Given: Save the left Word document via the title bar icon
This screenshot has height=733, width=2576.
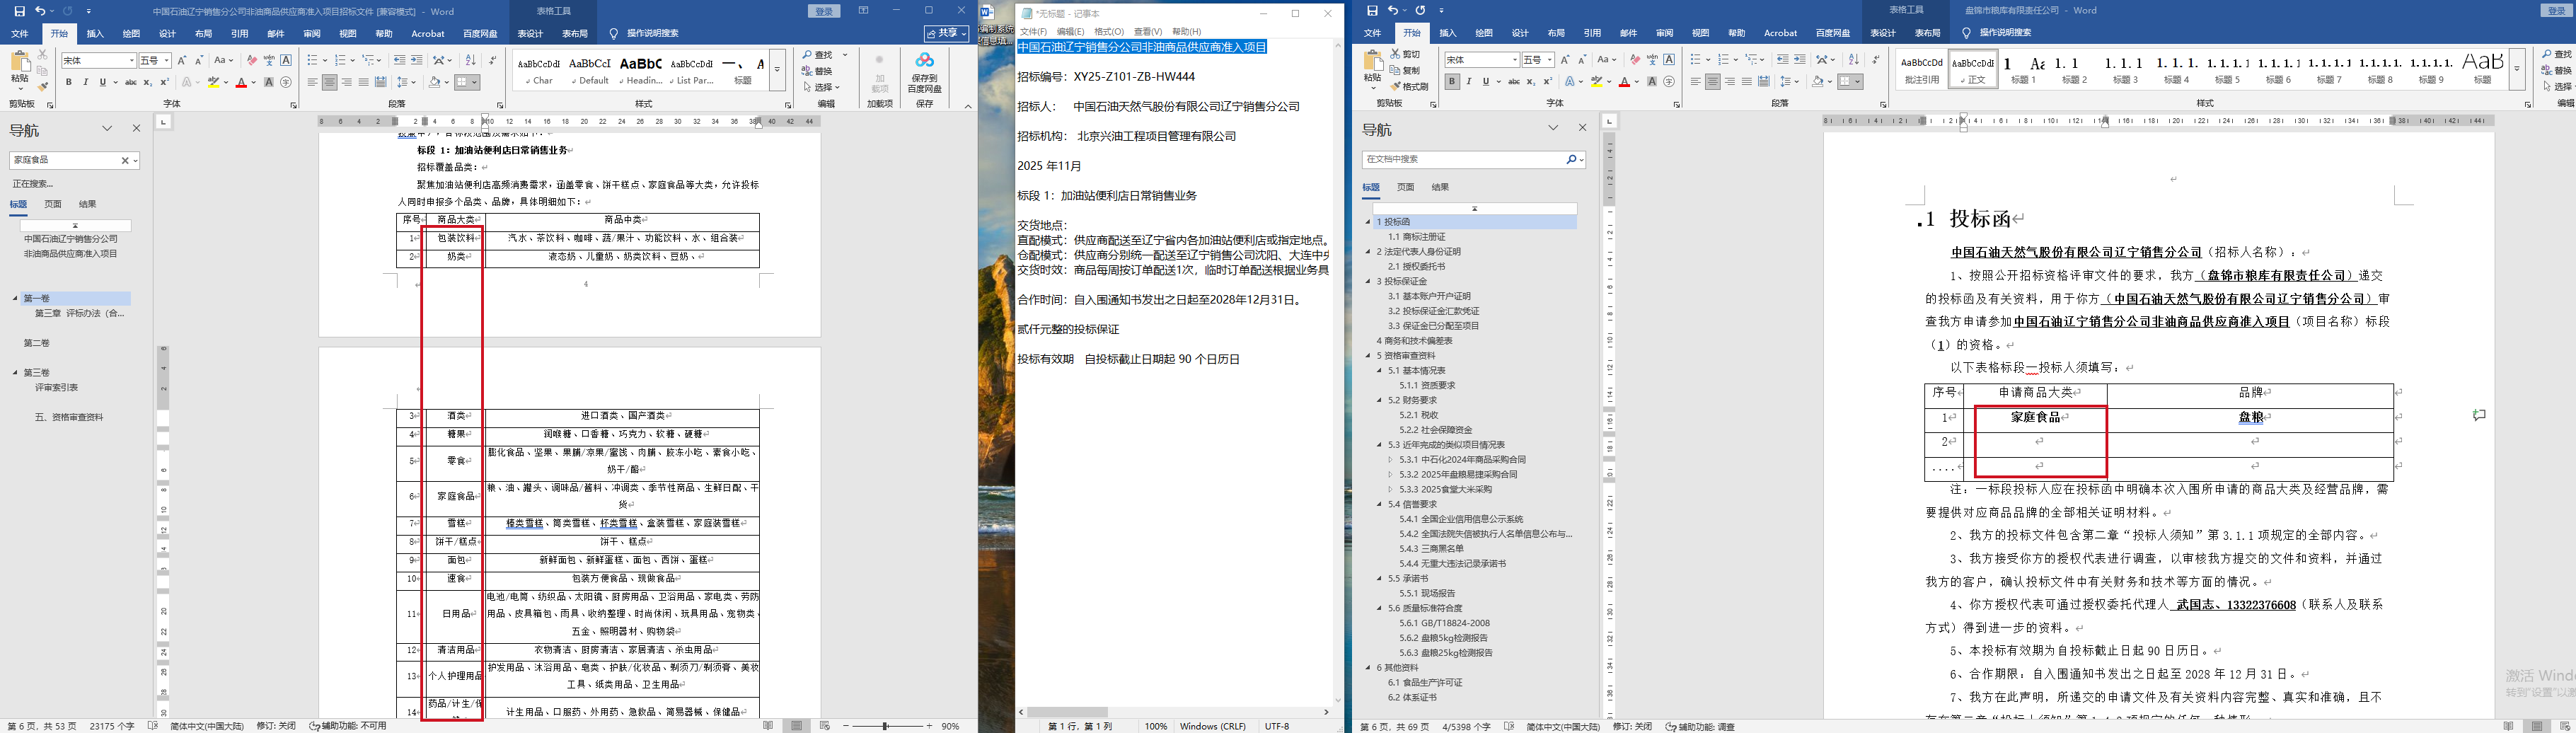Looking at the screenshot, I should tap(19, 11).
